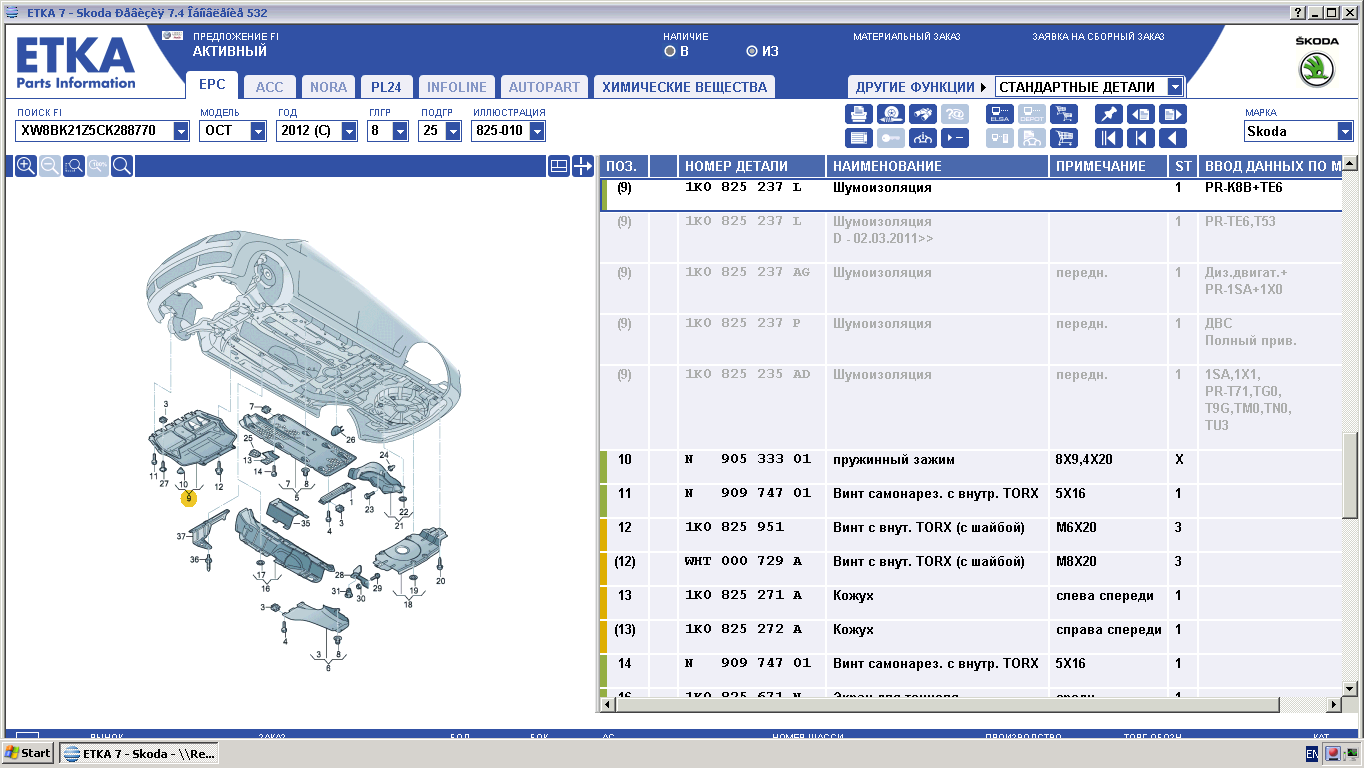Click the list view icon below printer

tap(859, 138)
